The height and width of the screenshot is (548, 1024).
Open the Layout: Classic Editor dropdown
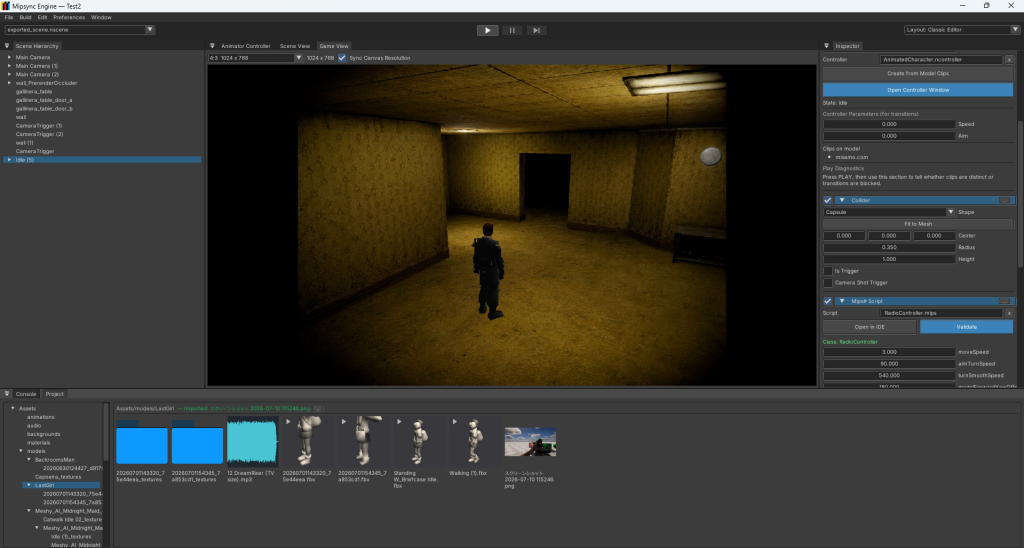961,30
